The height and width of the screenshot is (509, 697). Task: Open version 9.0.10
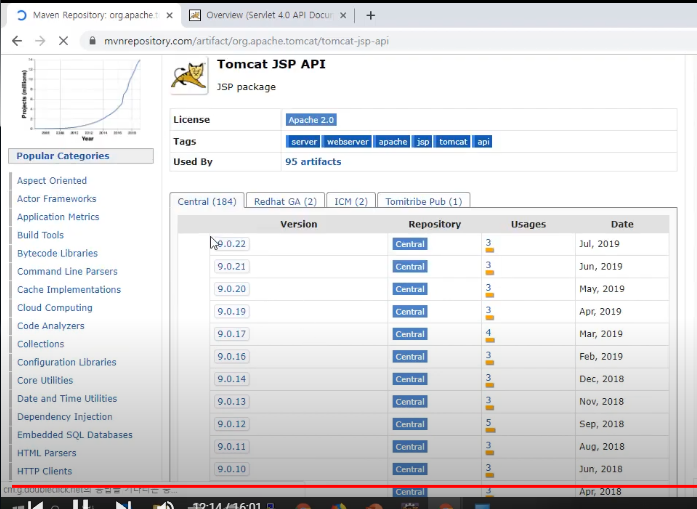(x=232, y=469)
